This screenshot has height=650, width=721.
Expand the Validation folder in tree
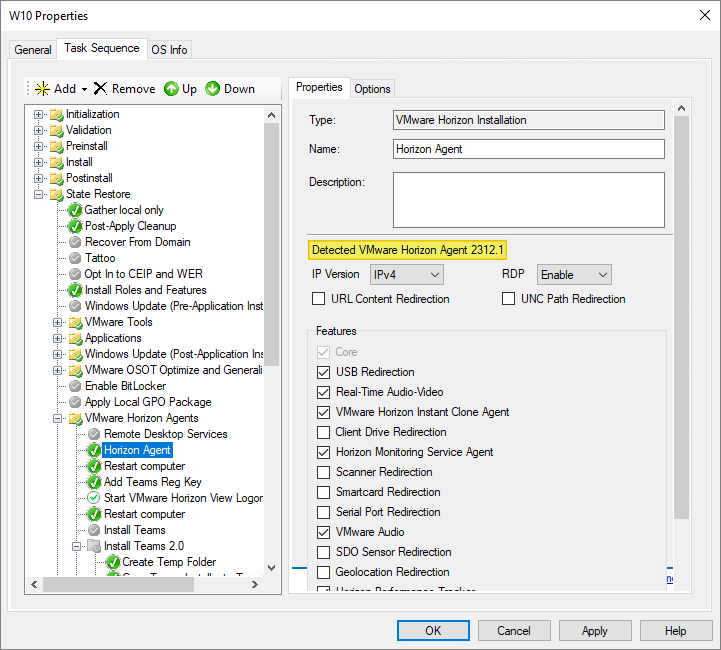coord(39,130)
